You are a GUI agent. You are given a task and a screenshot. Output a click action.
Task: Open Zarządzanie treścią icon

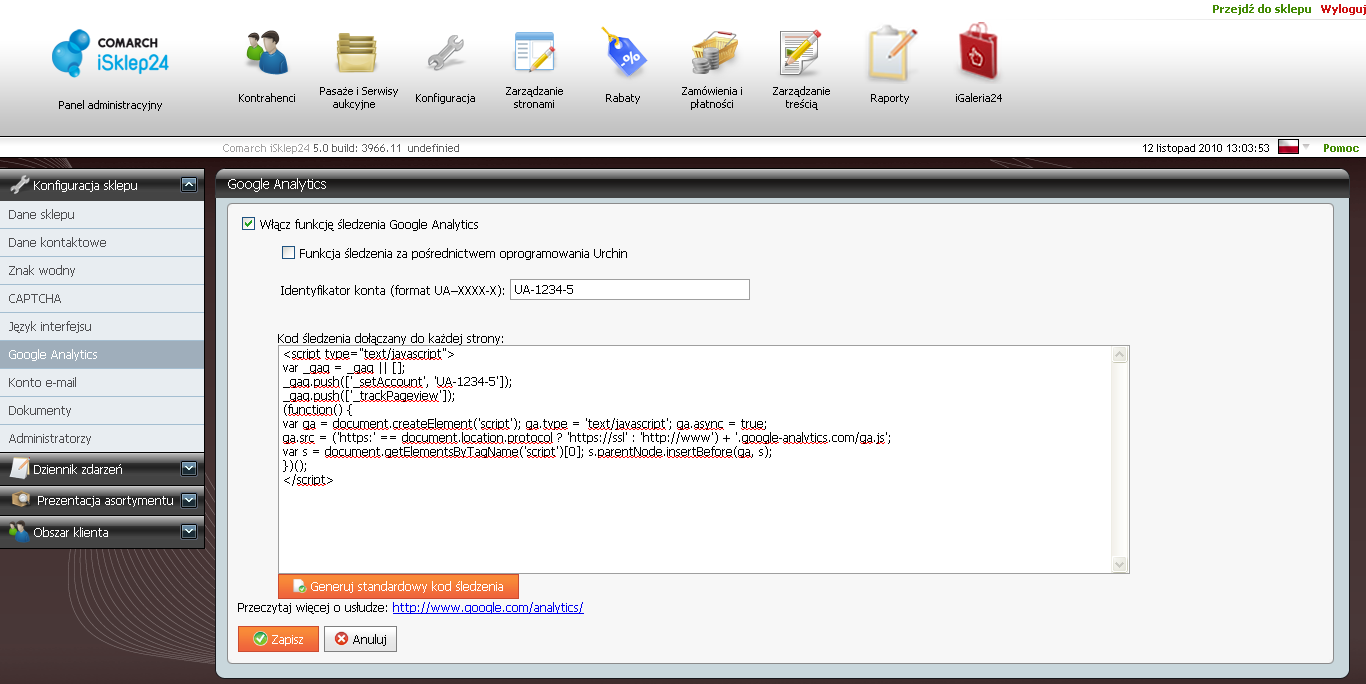pos(801,52)
